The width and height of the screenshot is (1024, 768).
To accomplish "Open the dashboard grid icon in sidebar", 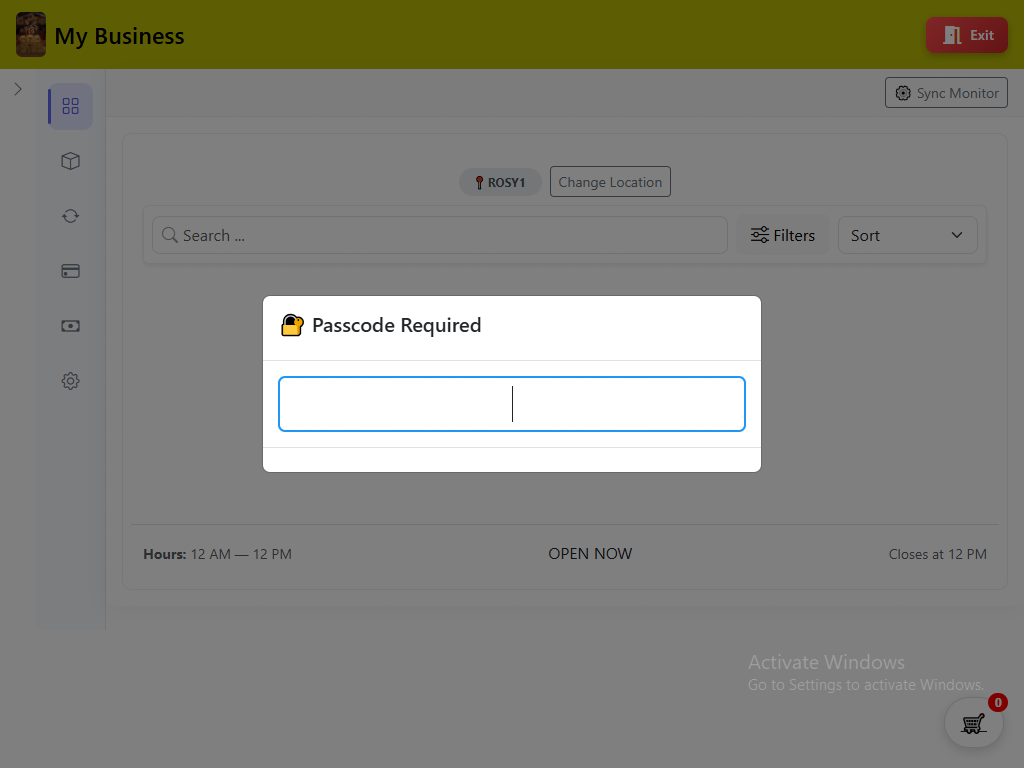I will tap(71, 106).
